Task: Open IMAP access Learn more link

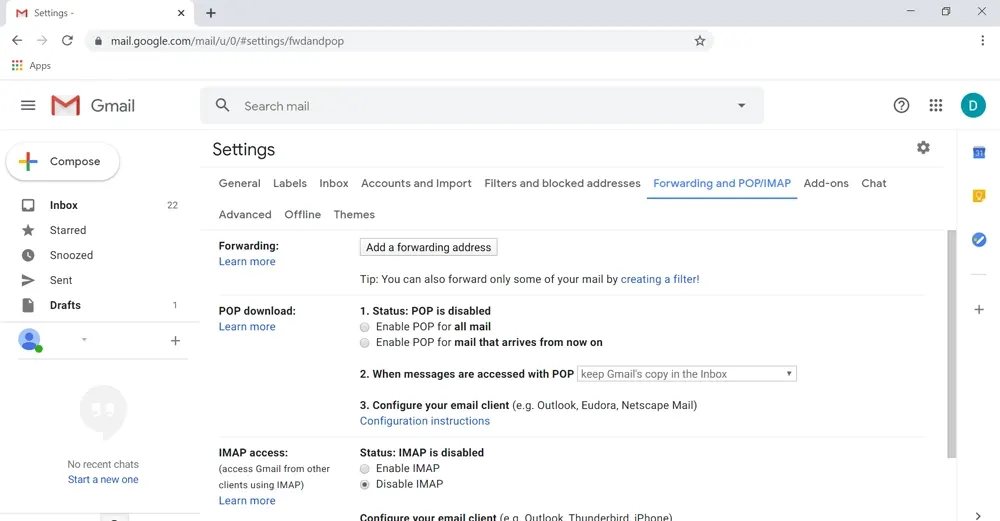Action: [247, 501]
